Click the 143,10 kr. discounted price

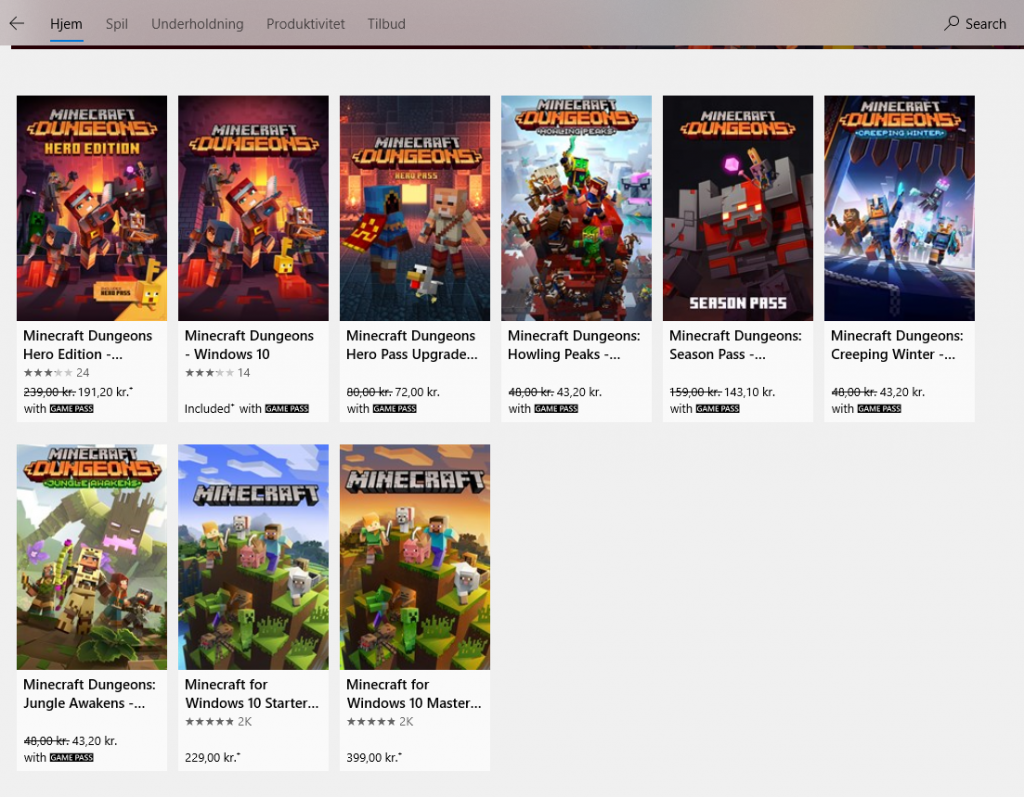pyautogui.click(x=749, y=392)
